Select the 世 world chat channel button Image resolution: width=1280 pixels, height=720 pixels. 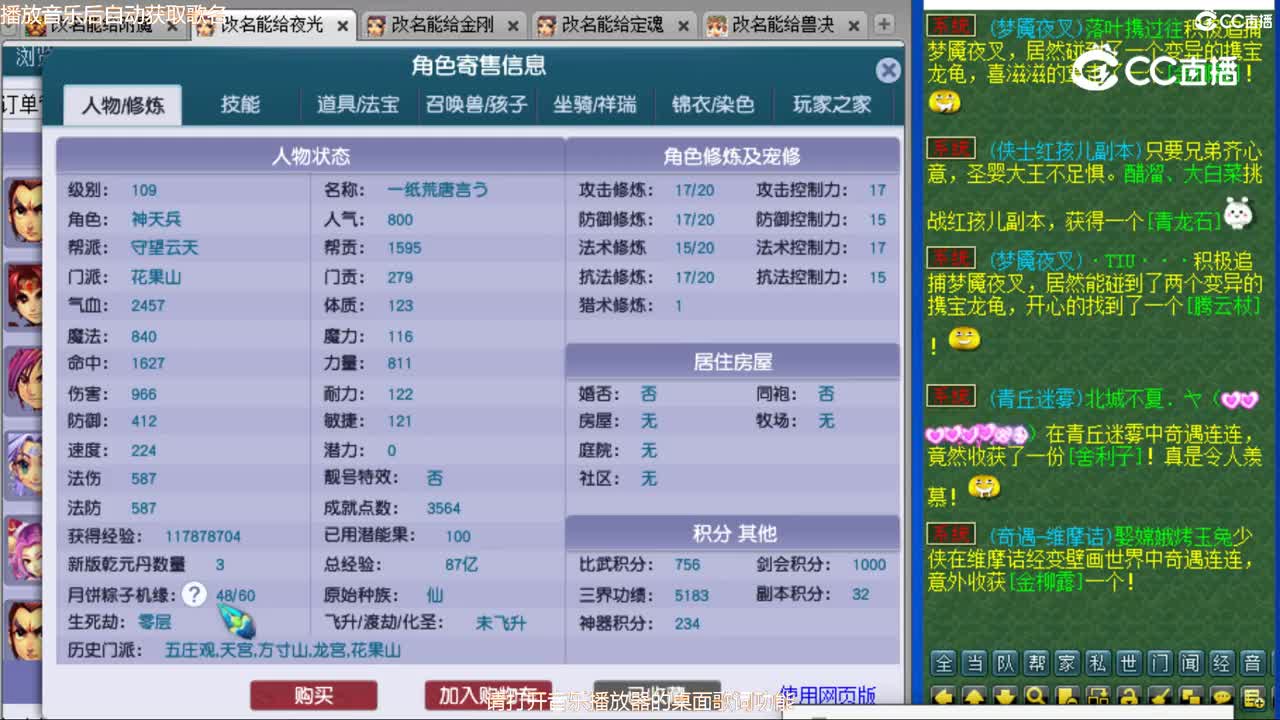1129,664
